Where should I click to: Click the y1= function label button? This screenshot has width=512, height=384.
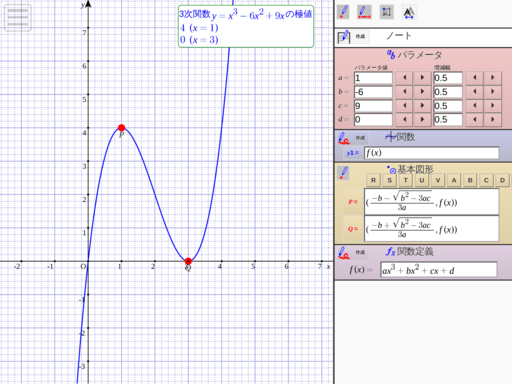(x=353, y=153)
